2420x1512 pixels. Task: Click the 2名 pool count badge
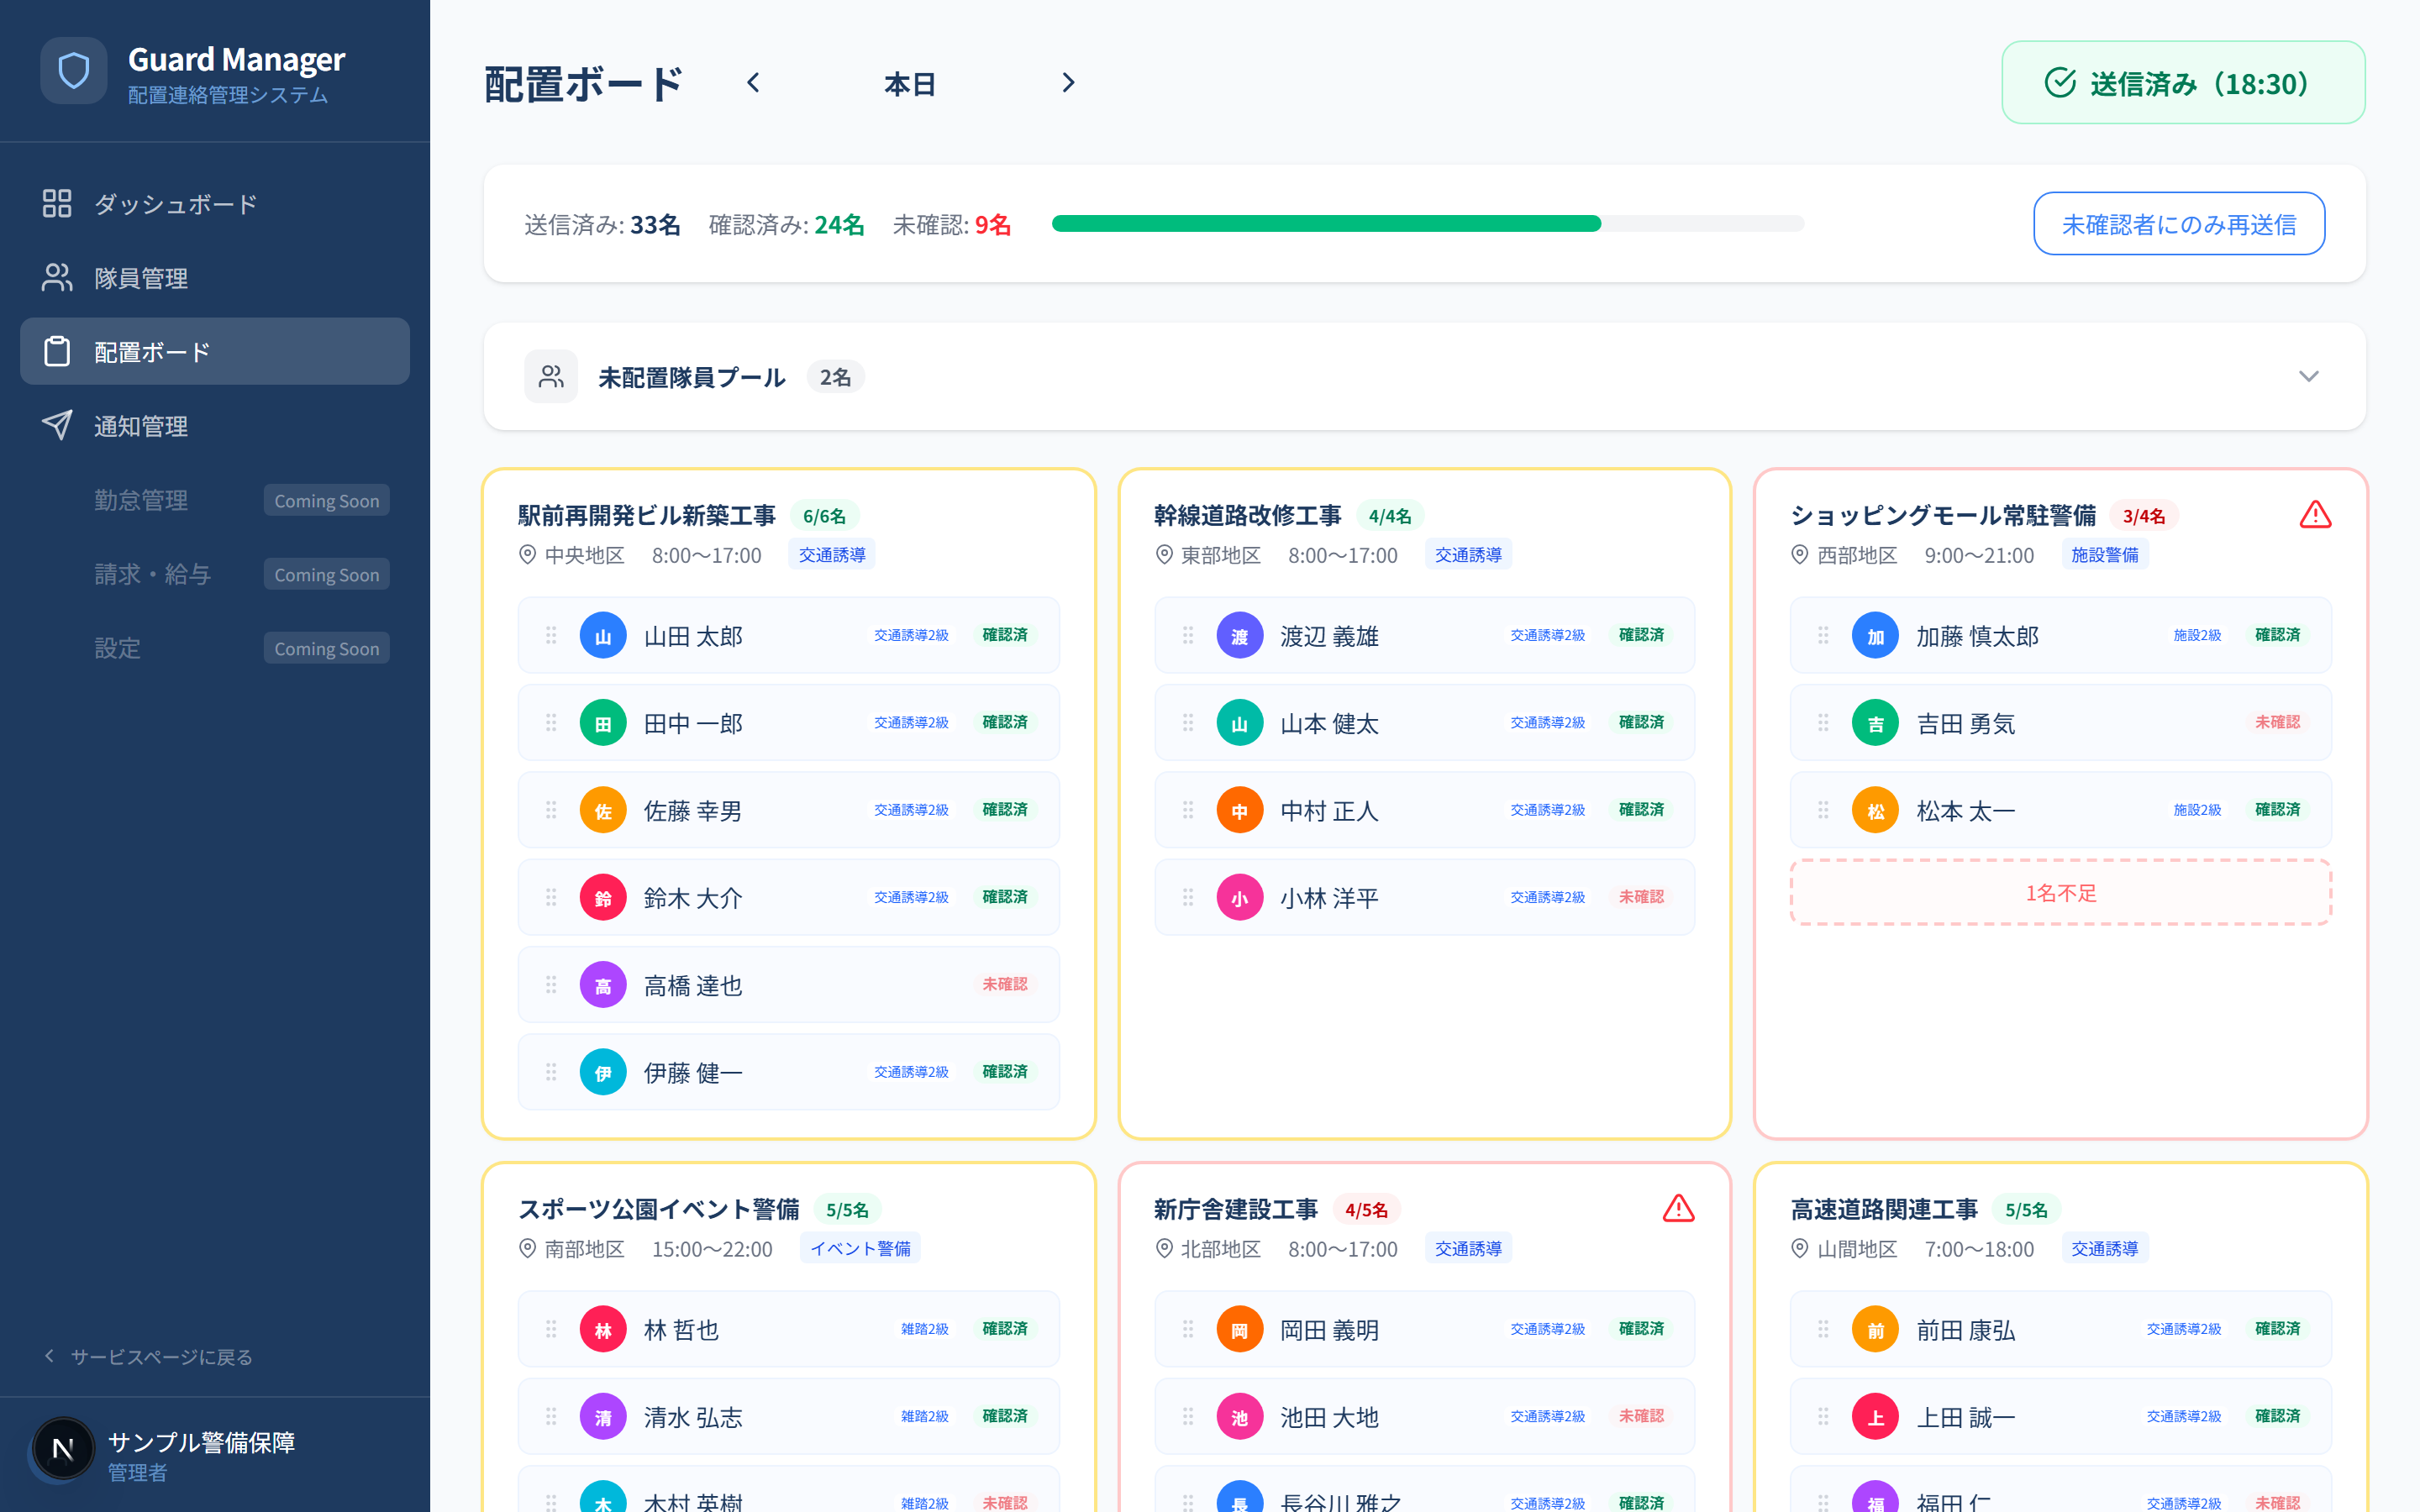click(835, 377)
